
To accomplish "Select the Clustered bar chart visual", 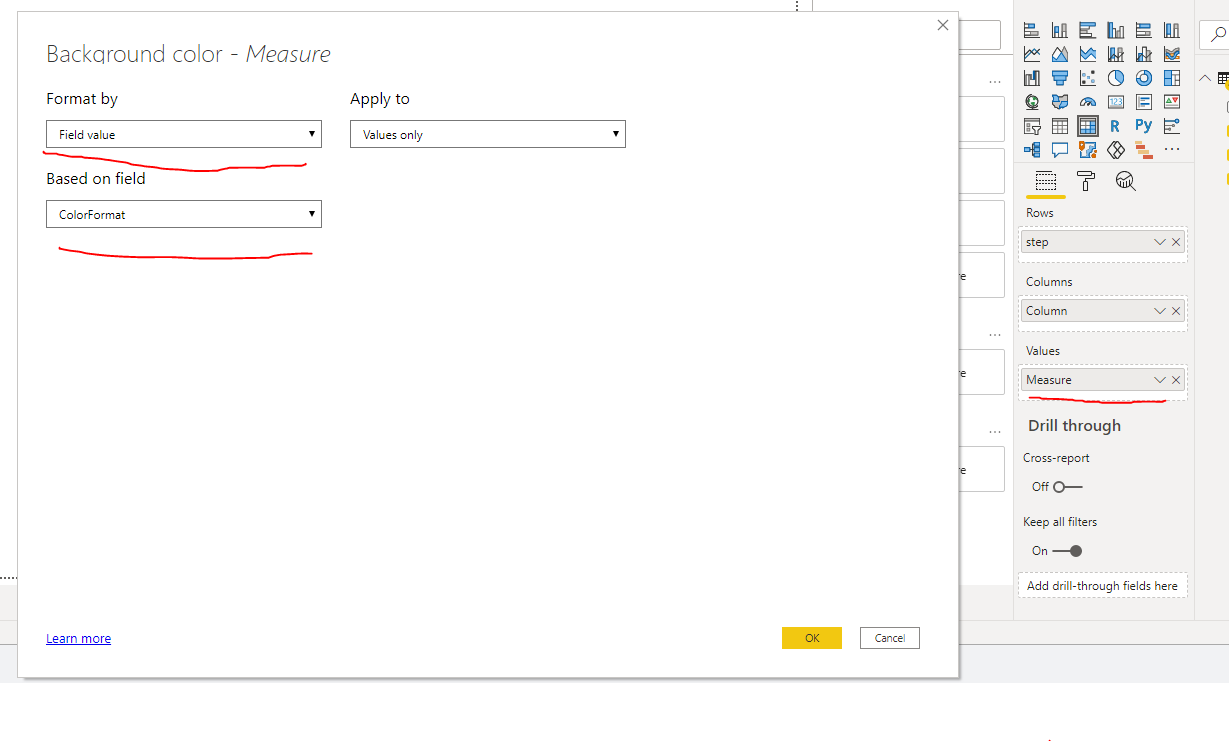I will pyautogui.click(x=1088, y=30).
